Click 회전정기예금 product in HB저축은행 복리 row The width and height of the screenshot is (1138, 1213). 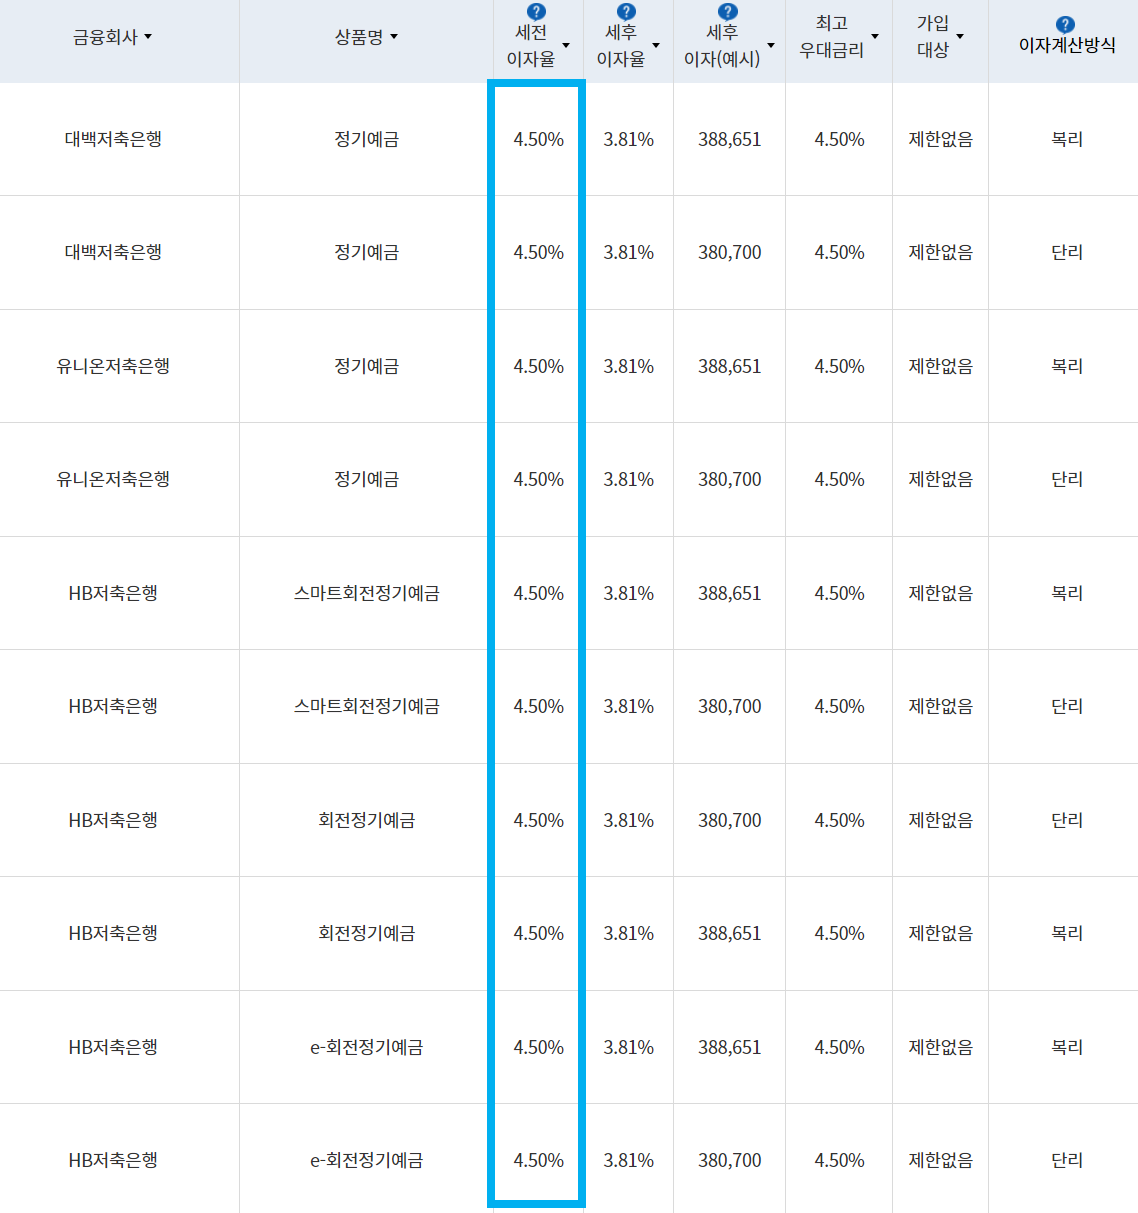coord(367,933)
